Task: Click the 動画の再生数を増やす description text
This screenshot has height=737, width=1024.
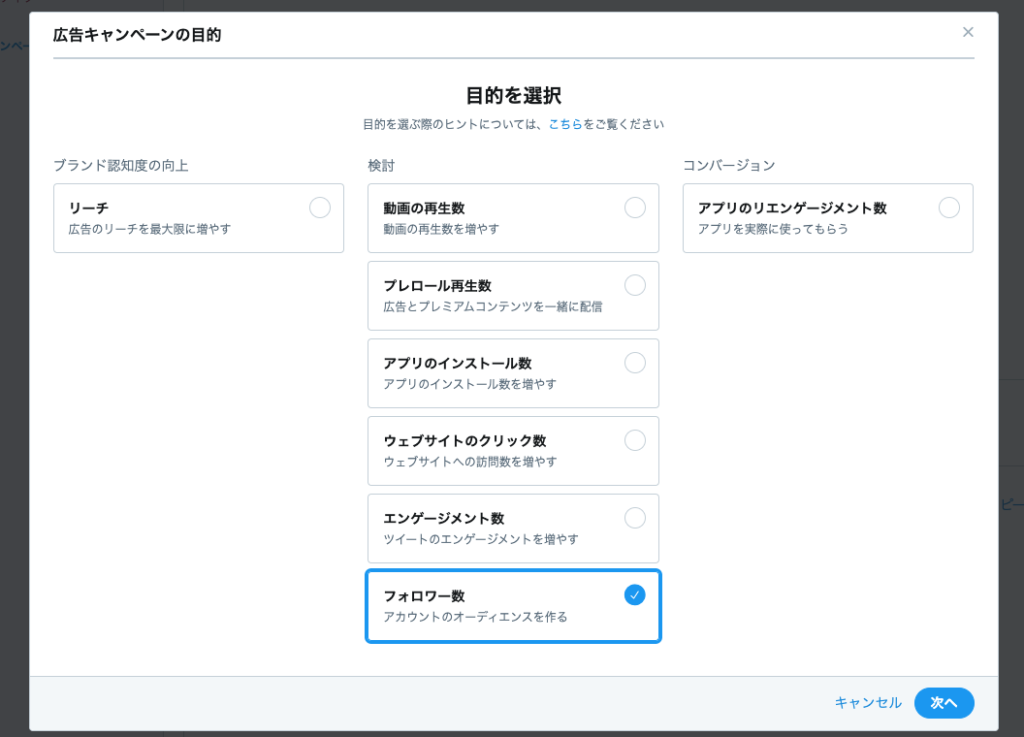Action: 441,229
